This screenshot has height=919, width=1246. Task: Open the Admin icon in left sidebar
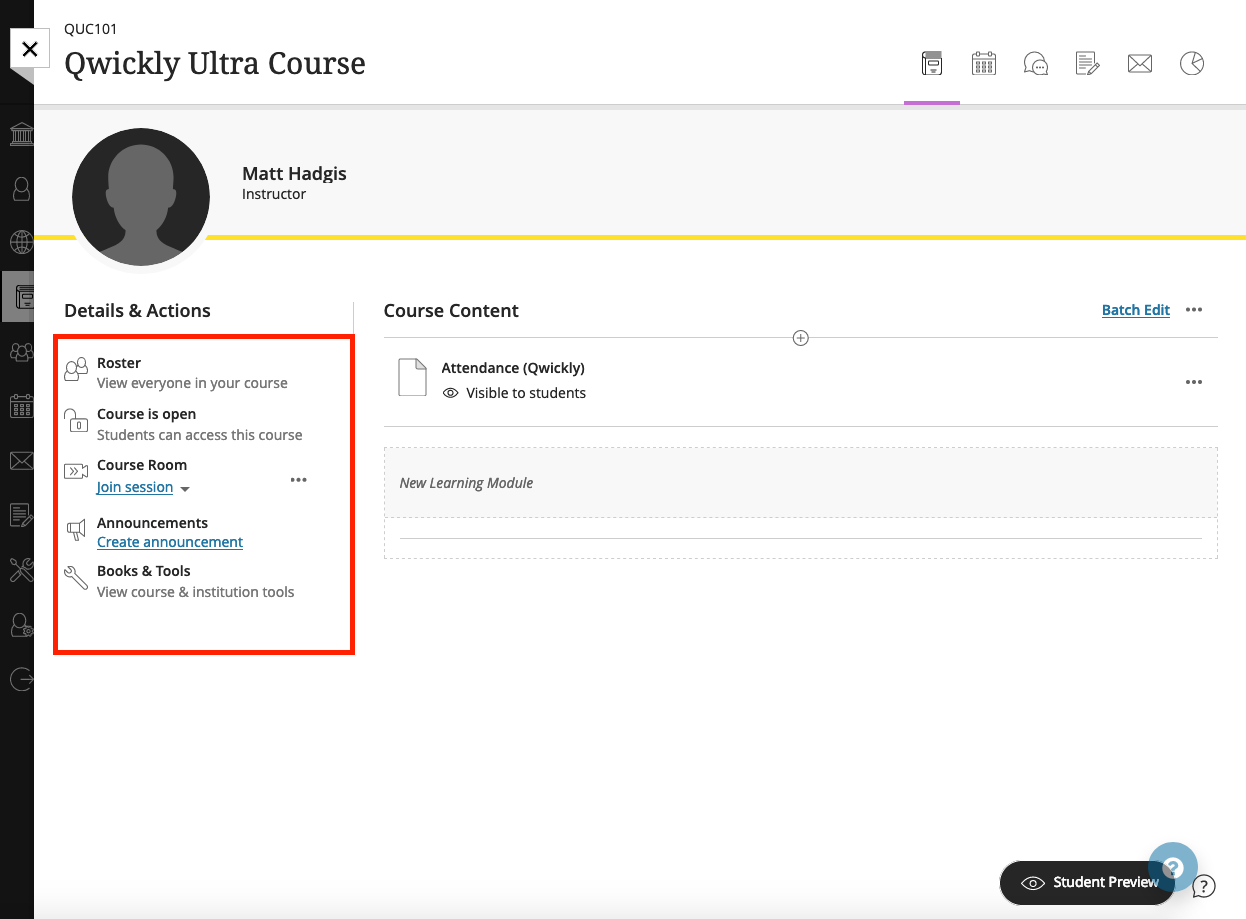click(x=21, y=624)
